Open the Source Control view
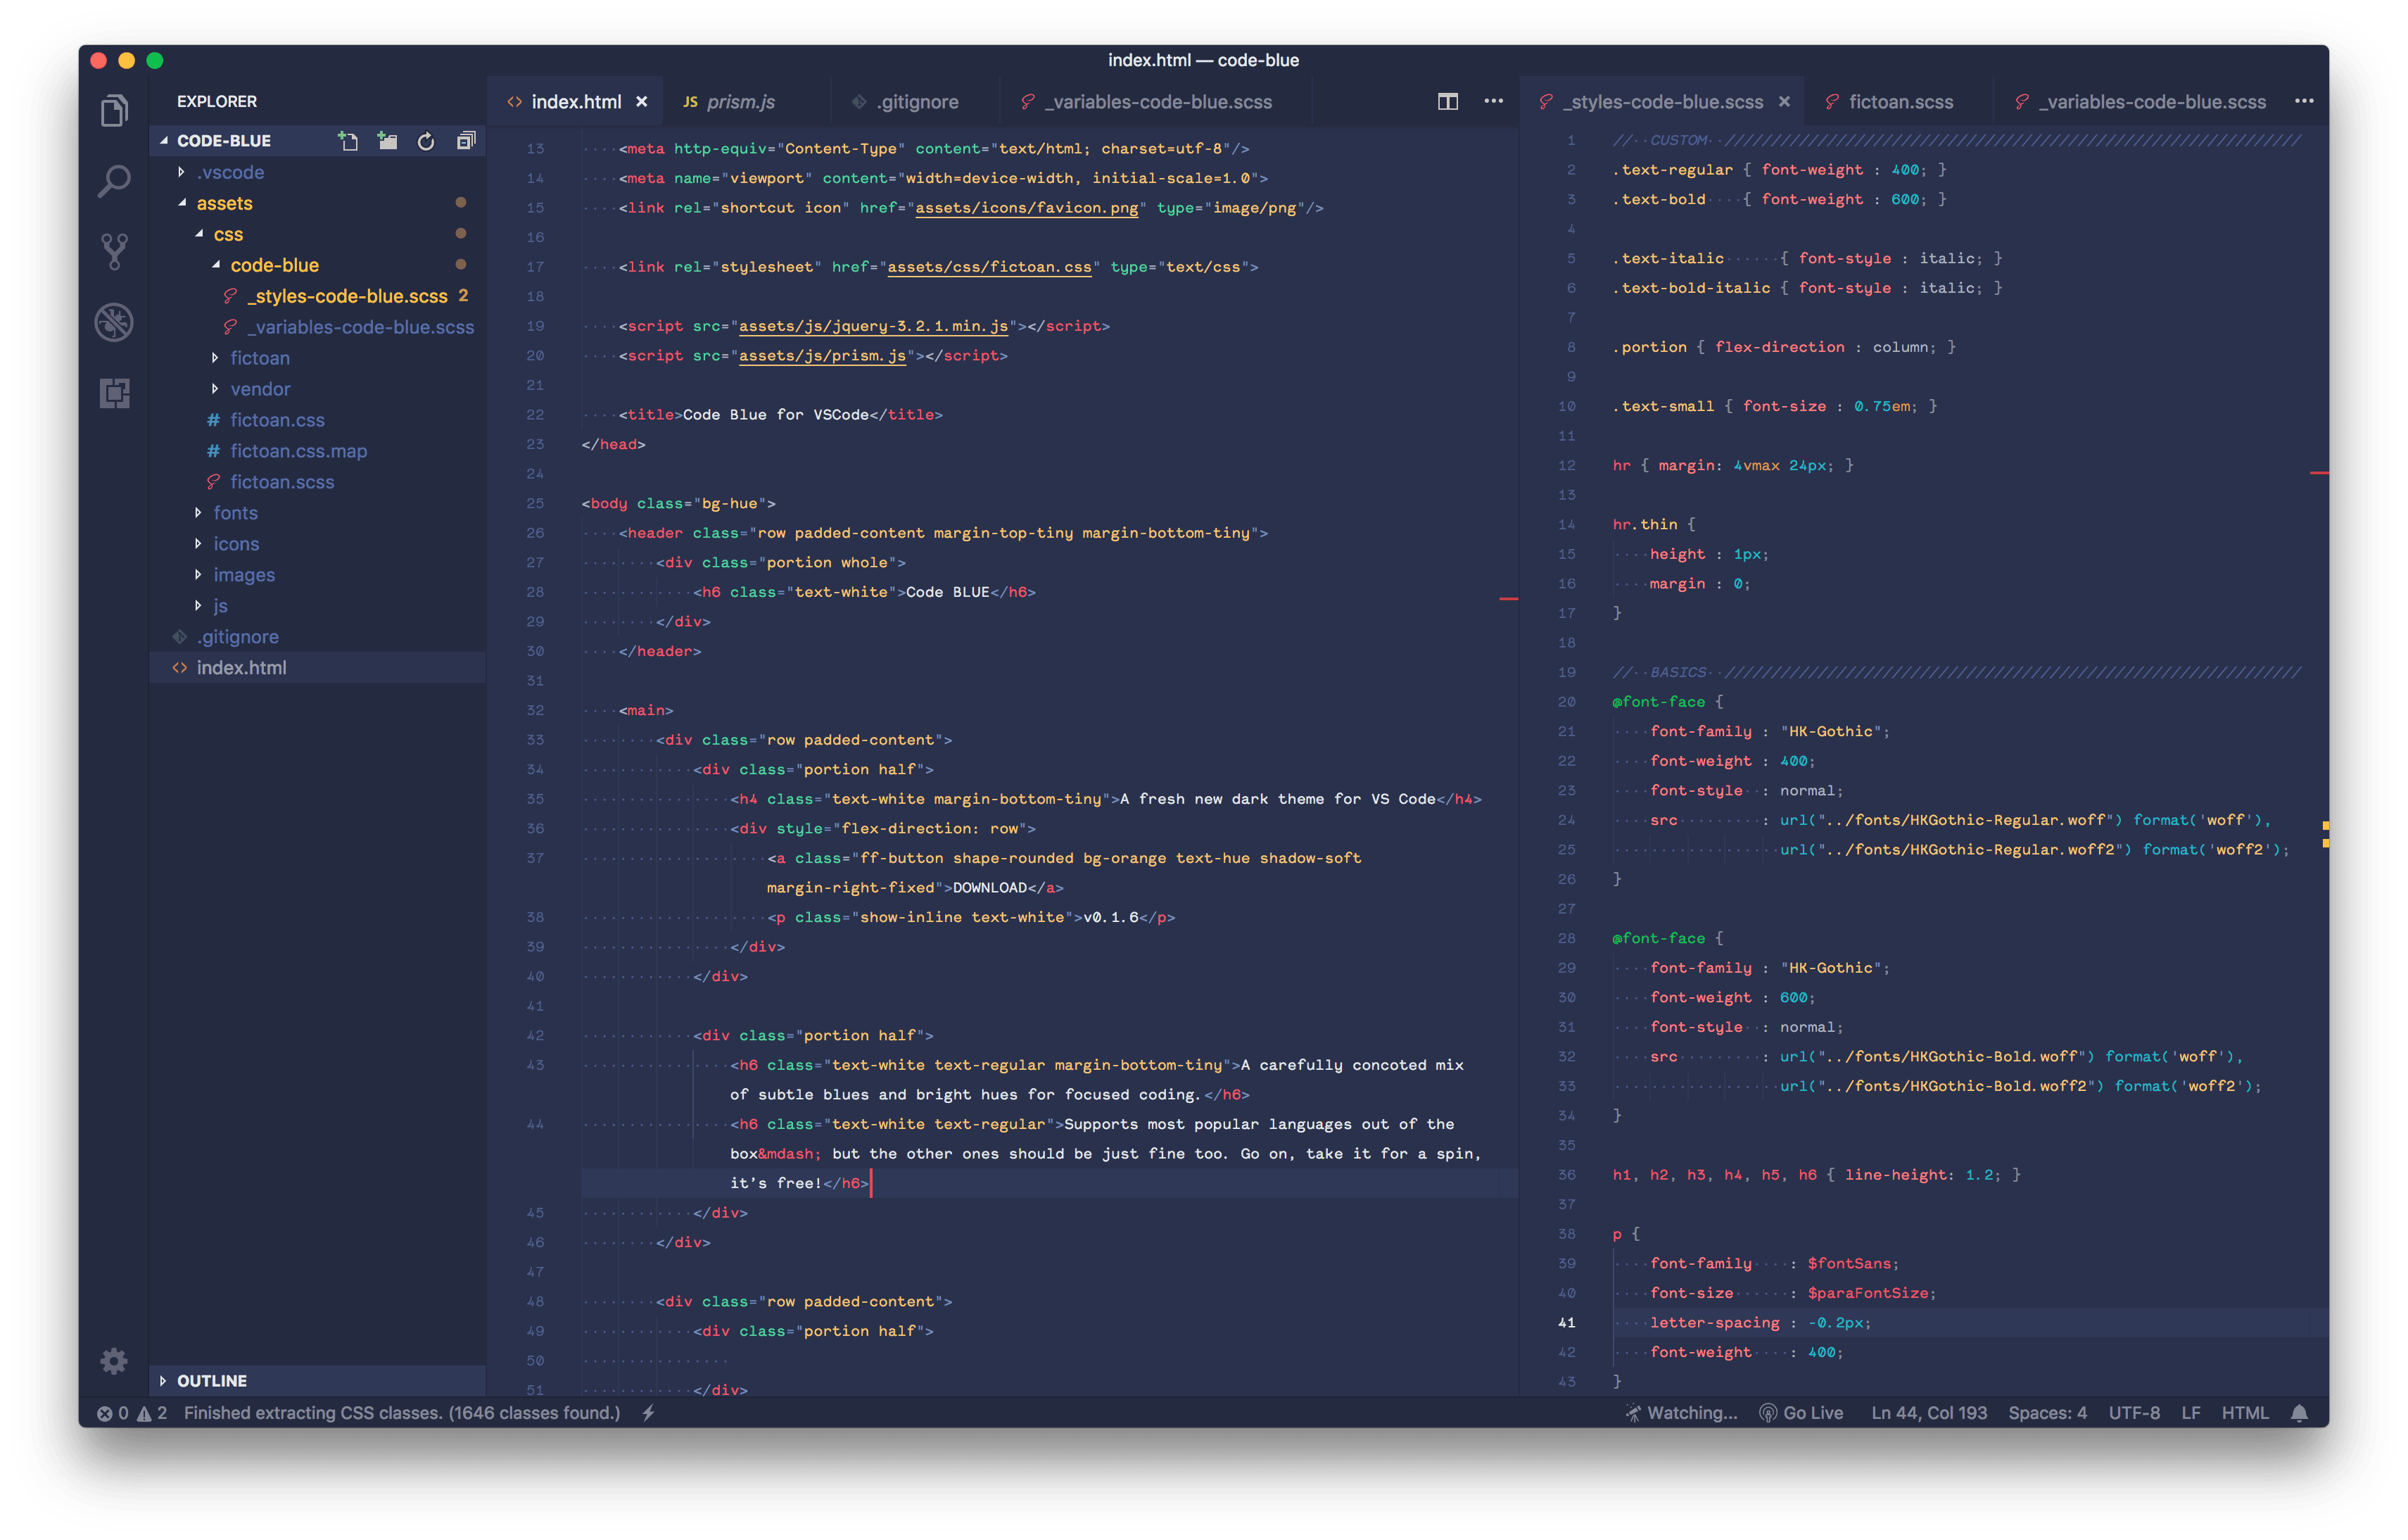The width and height of the screenshot is (2408, 1540). tap(114, 251)
